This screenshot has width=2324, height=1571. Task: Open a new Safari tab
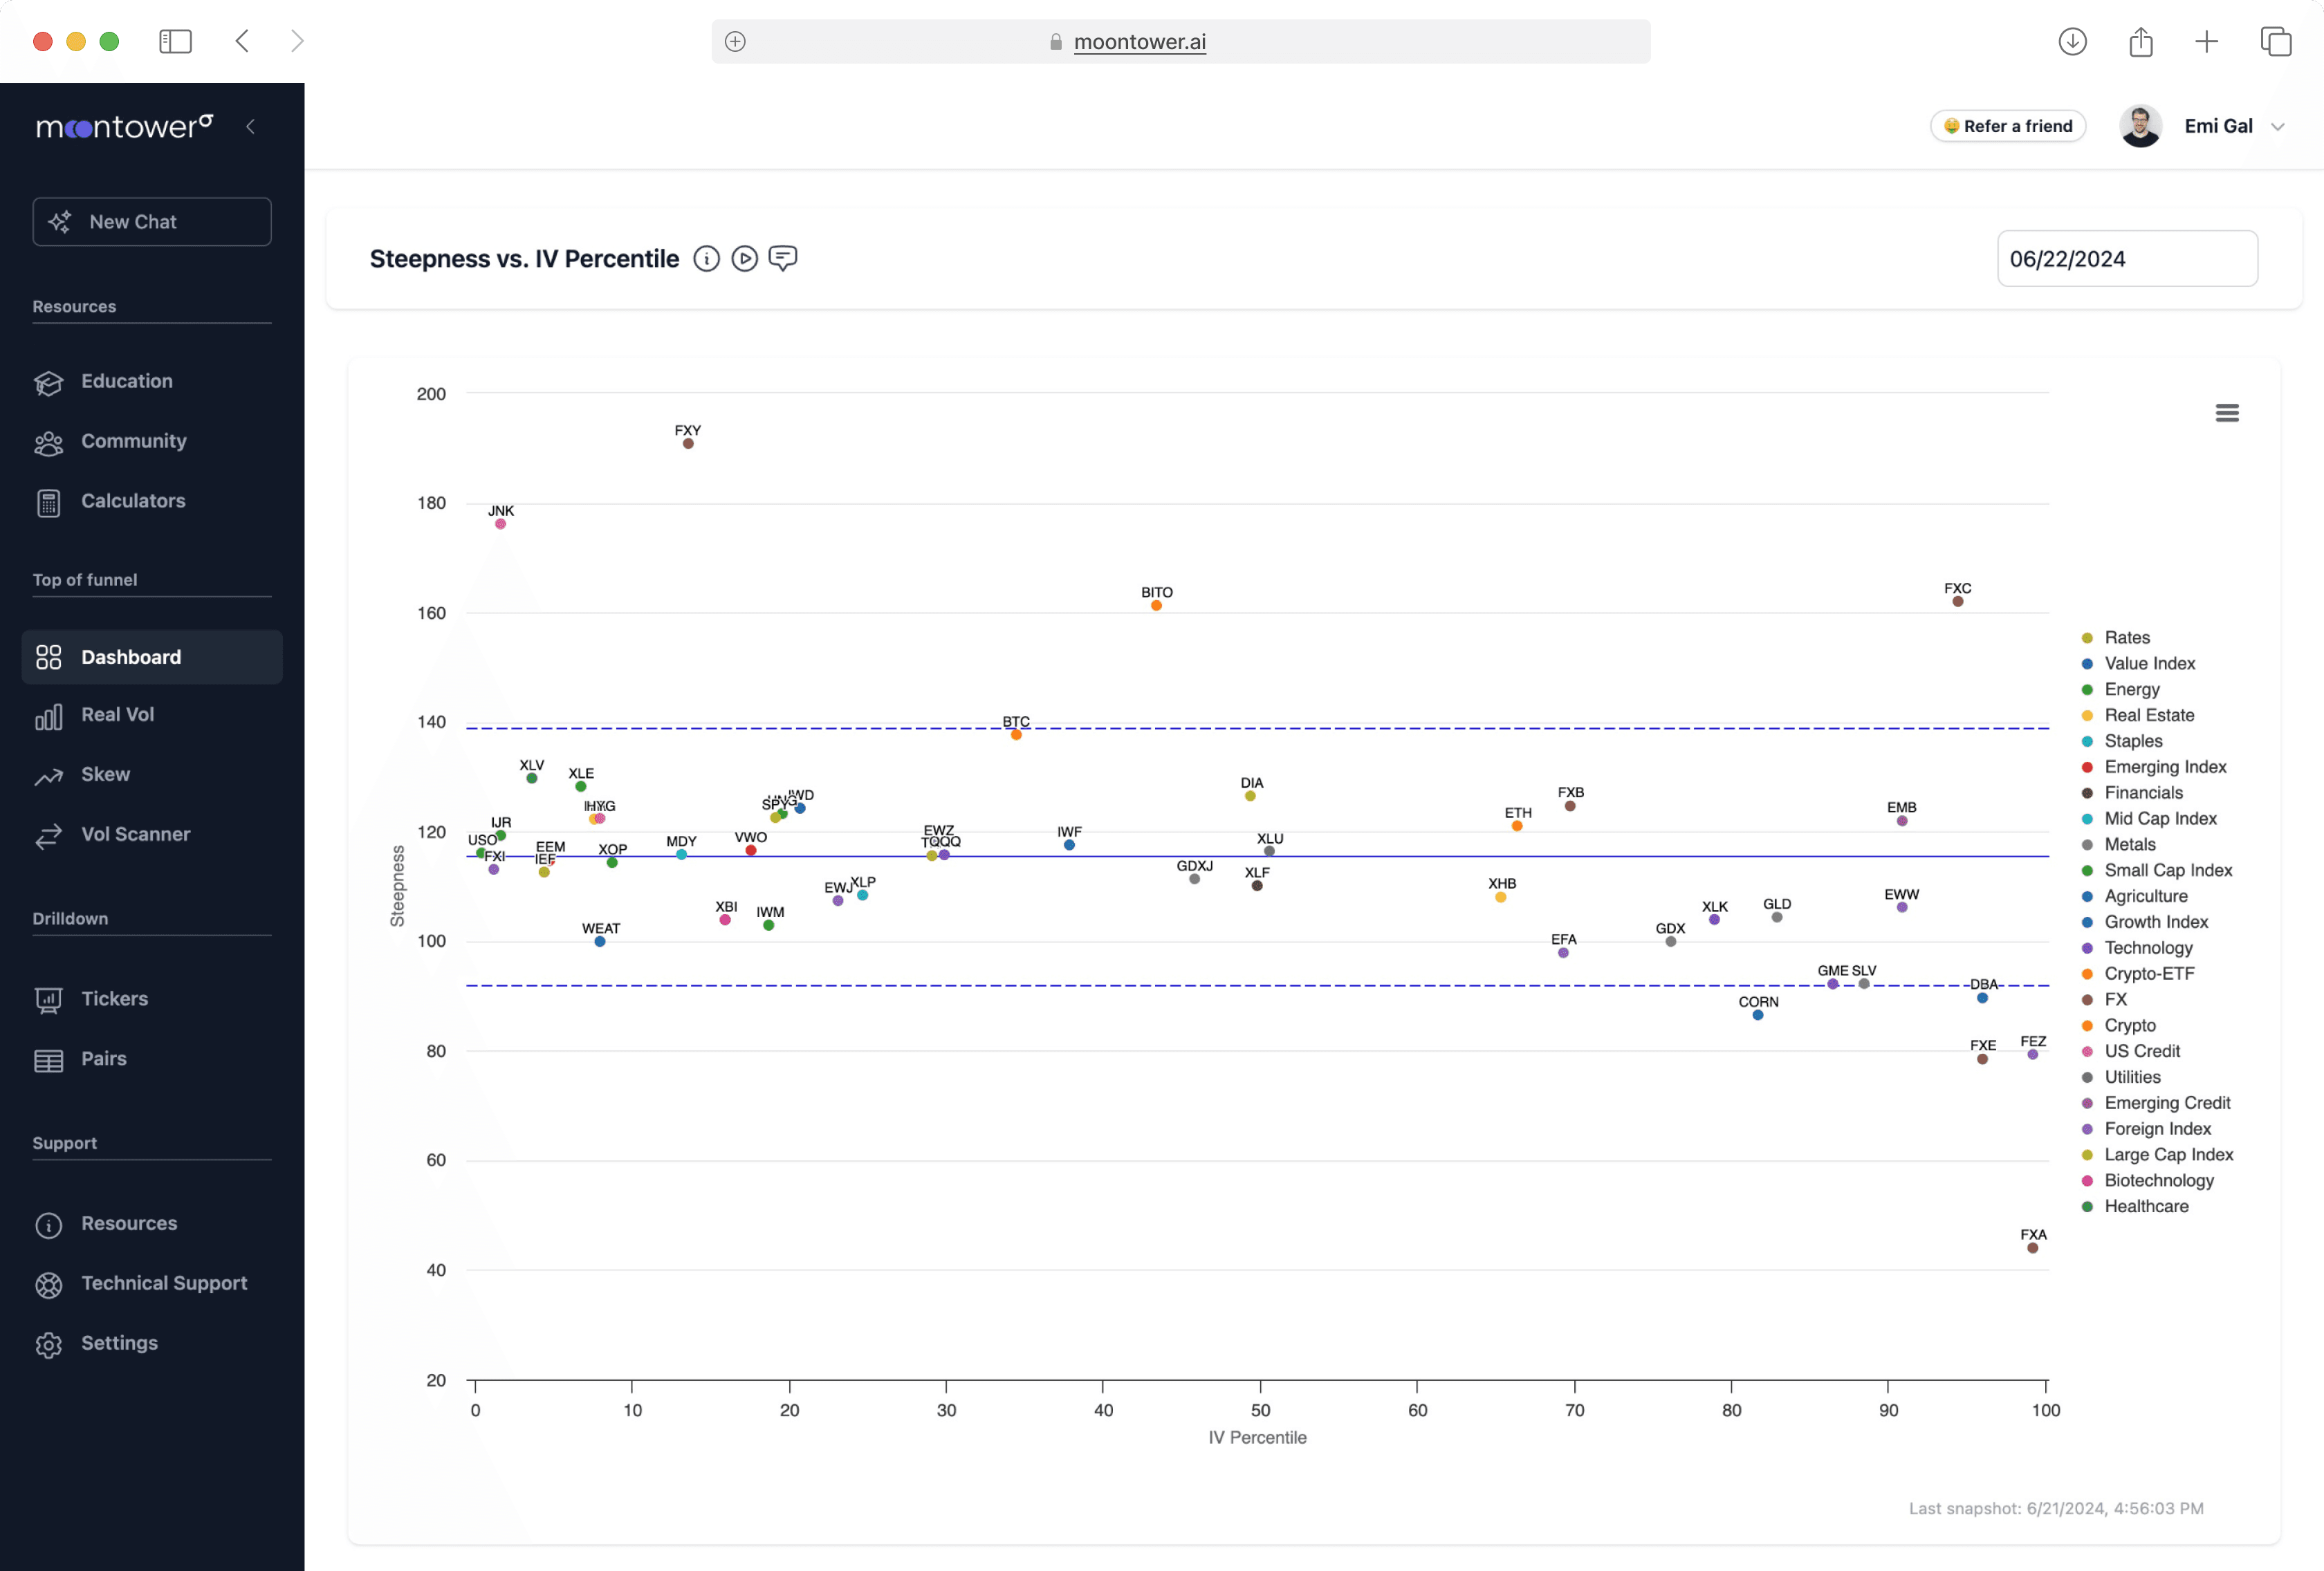[x=2206, y=42]
